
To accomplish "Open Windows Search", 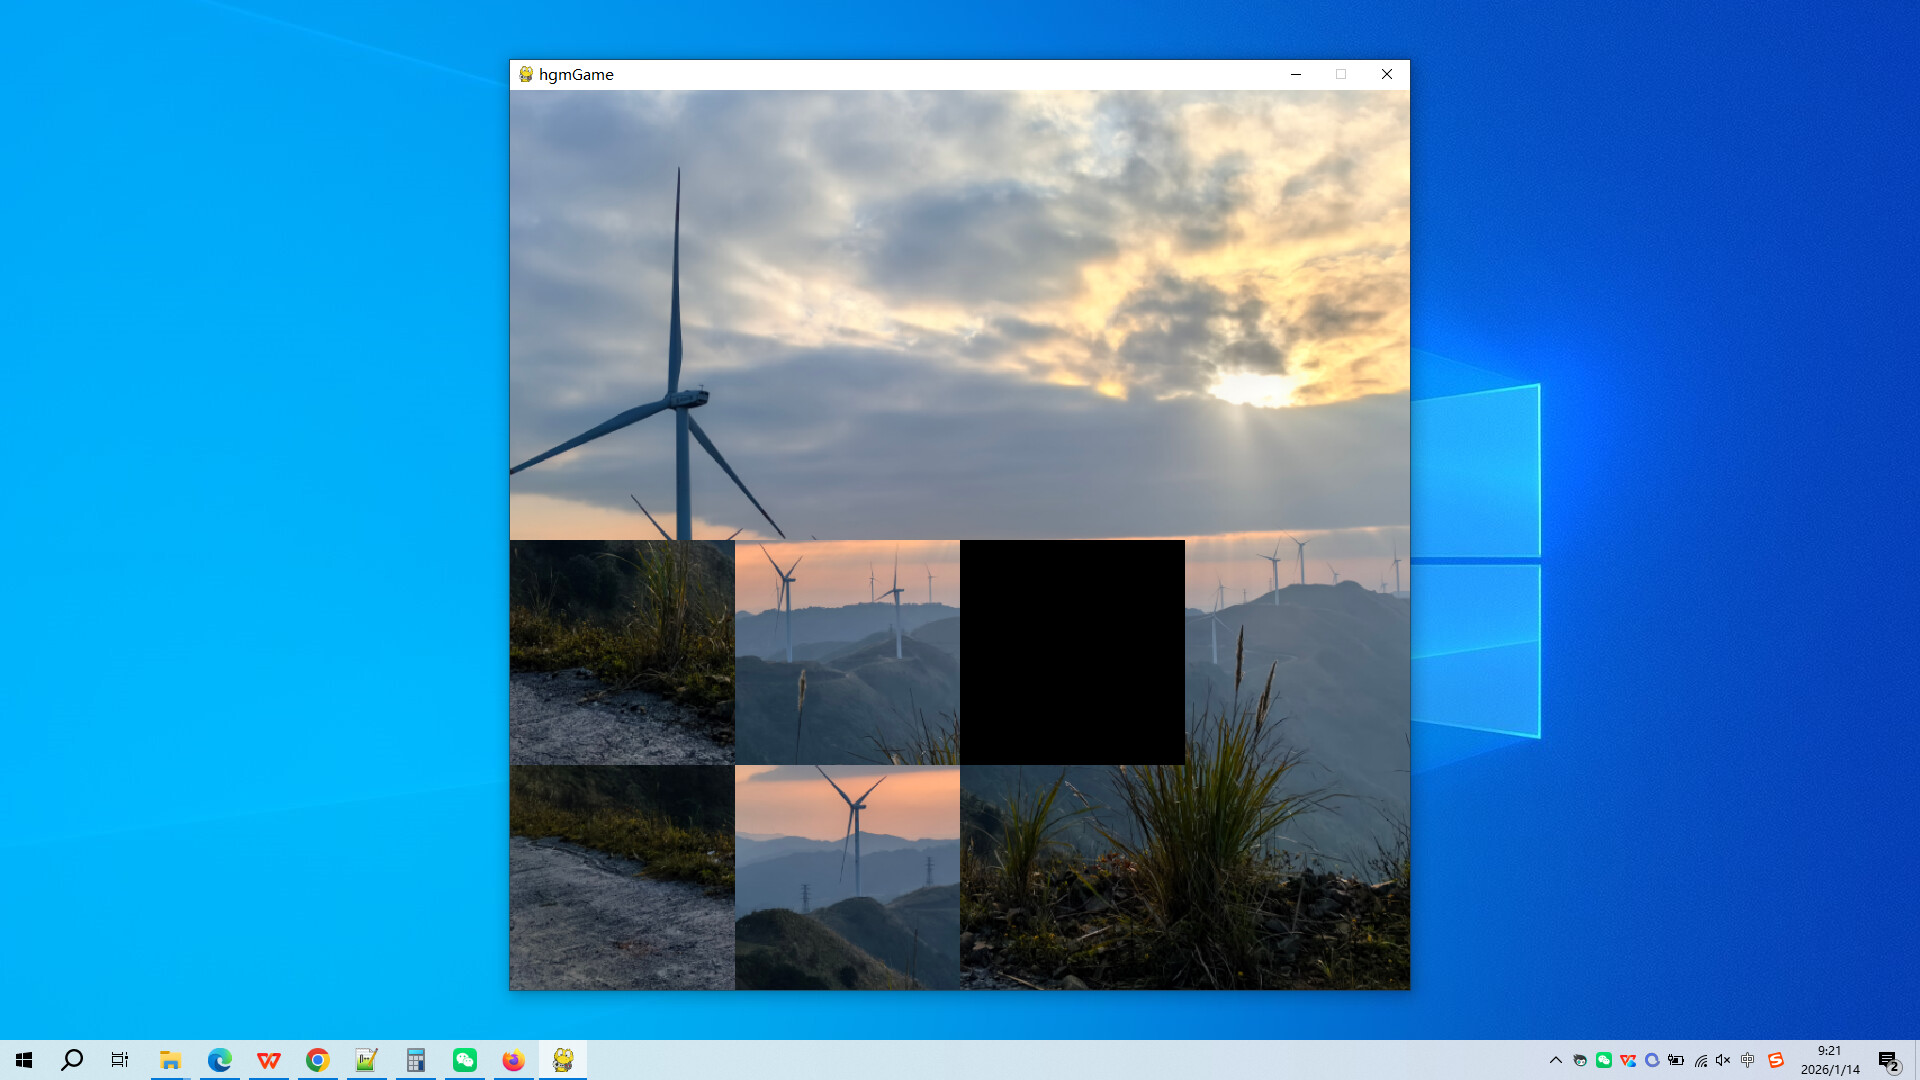I will pos(71,1059).
